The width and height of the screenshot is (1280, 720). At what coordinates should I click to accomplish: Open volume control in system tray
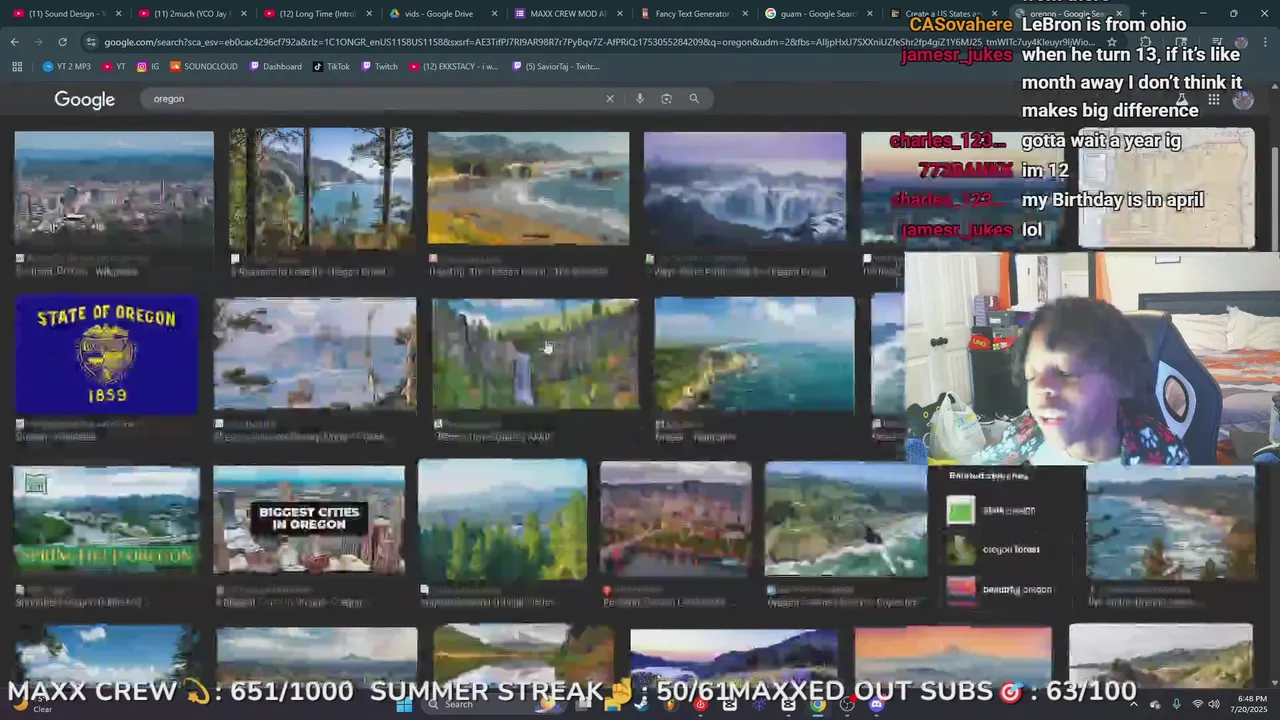point(1214,705)
